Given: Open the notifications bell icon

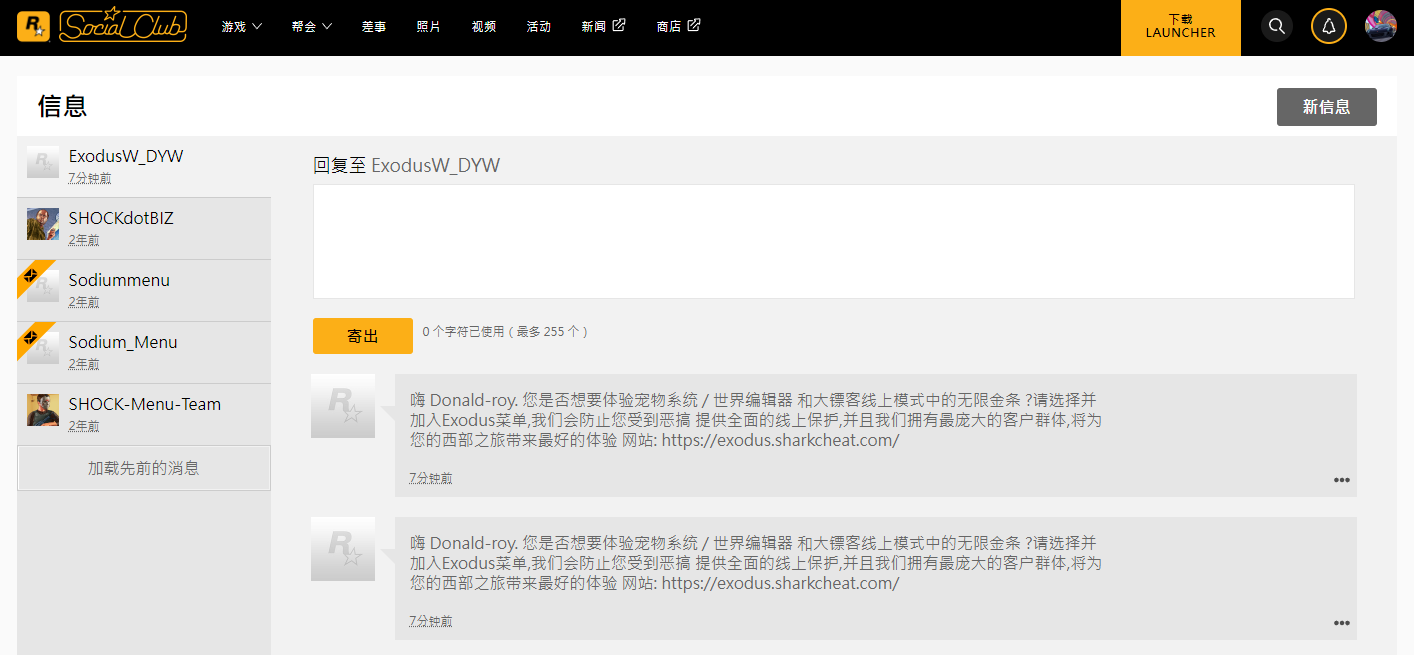Looking at the screenshot, I should pyautogui.click(x=1329, y=26).
